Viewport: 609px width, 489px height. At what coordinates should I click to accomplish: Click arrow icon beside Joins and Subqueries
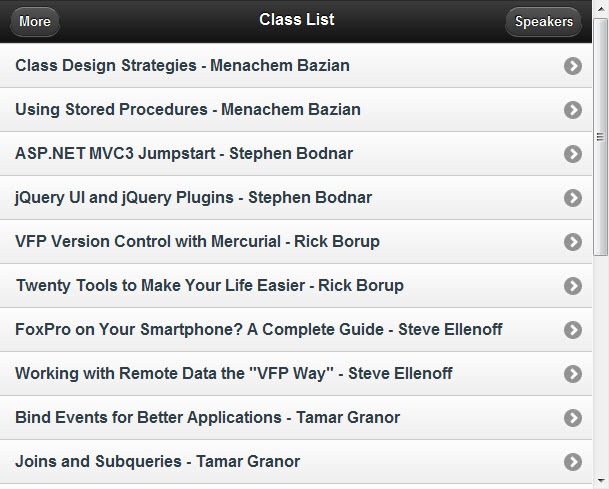[x=573, y=462]
